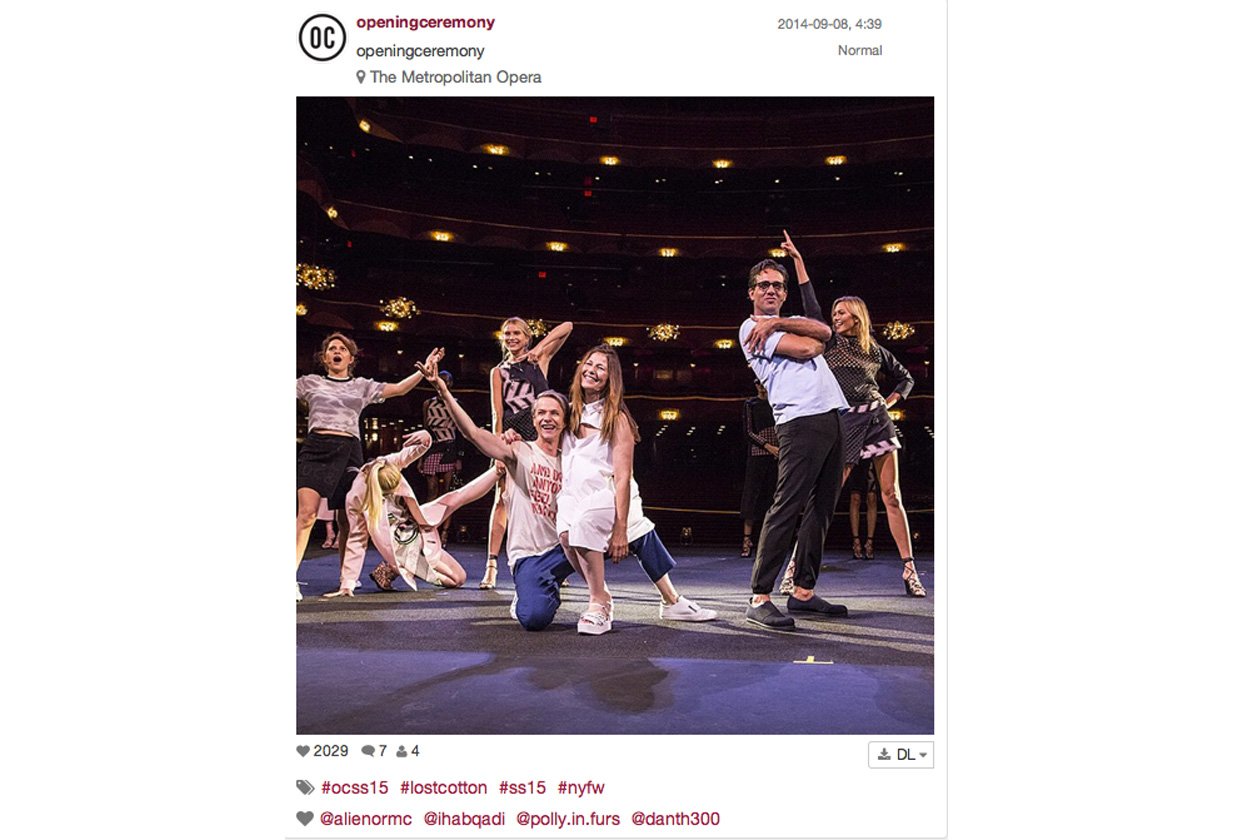This screenshot has width=1260, height=840.
Task: Open @danth300 profile
Action: [675, 819]
